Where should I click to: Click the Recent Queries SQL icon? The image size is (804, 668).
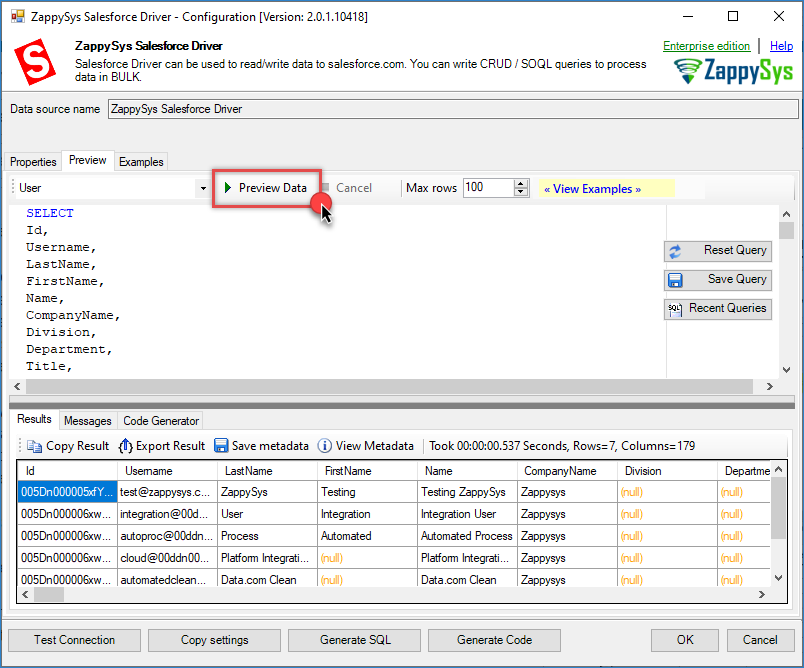[675, 309]
